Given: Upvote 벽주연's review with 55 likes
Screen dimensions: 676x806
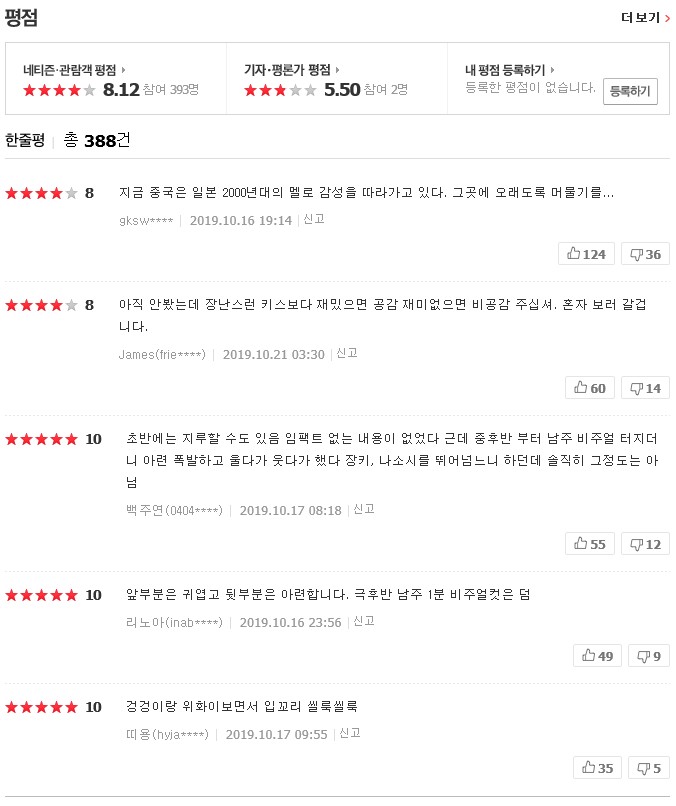Looking at the screenshot, I should pyautogui.click(x=590, y=544).
